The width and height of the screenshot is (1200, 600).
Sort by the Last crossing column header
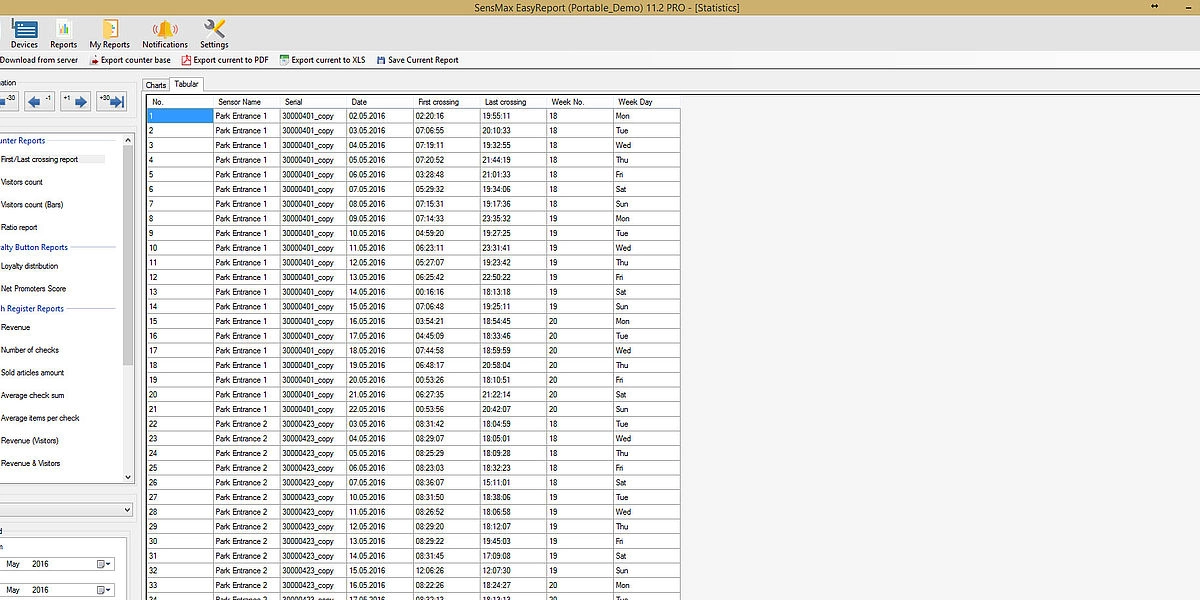[x=514, y=102]
